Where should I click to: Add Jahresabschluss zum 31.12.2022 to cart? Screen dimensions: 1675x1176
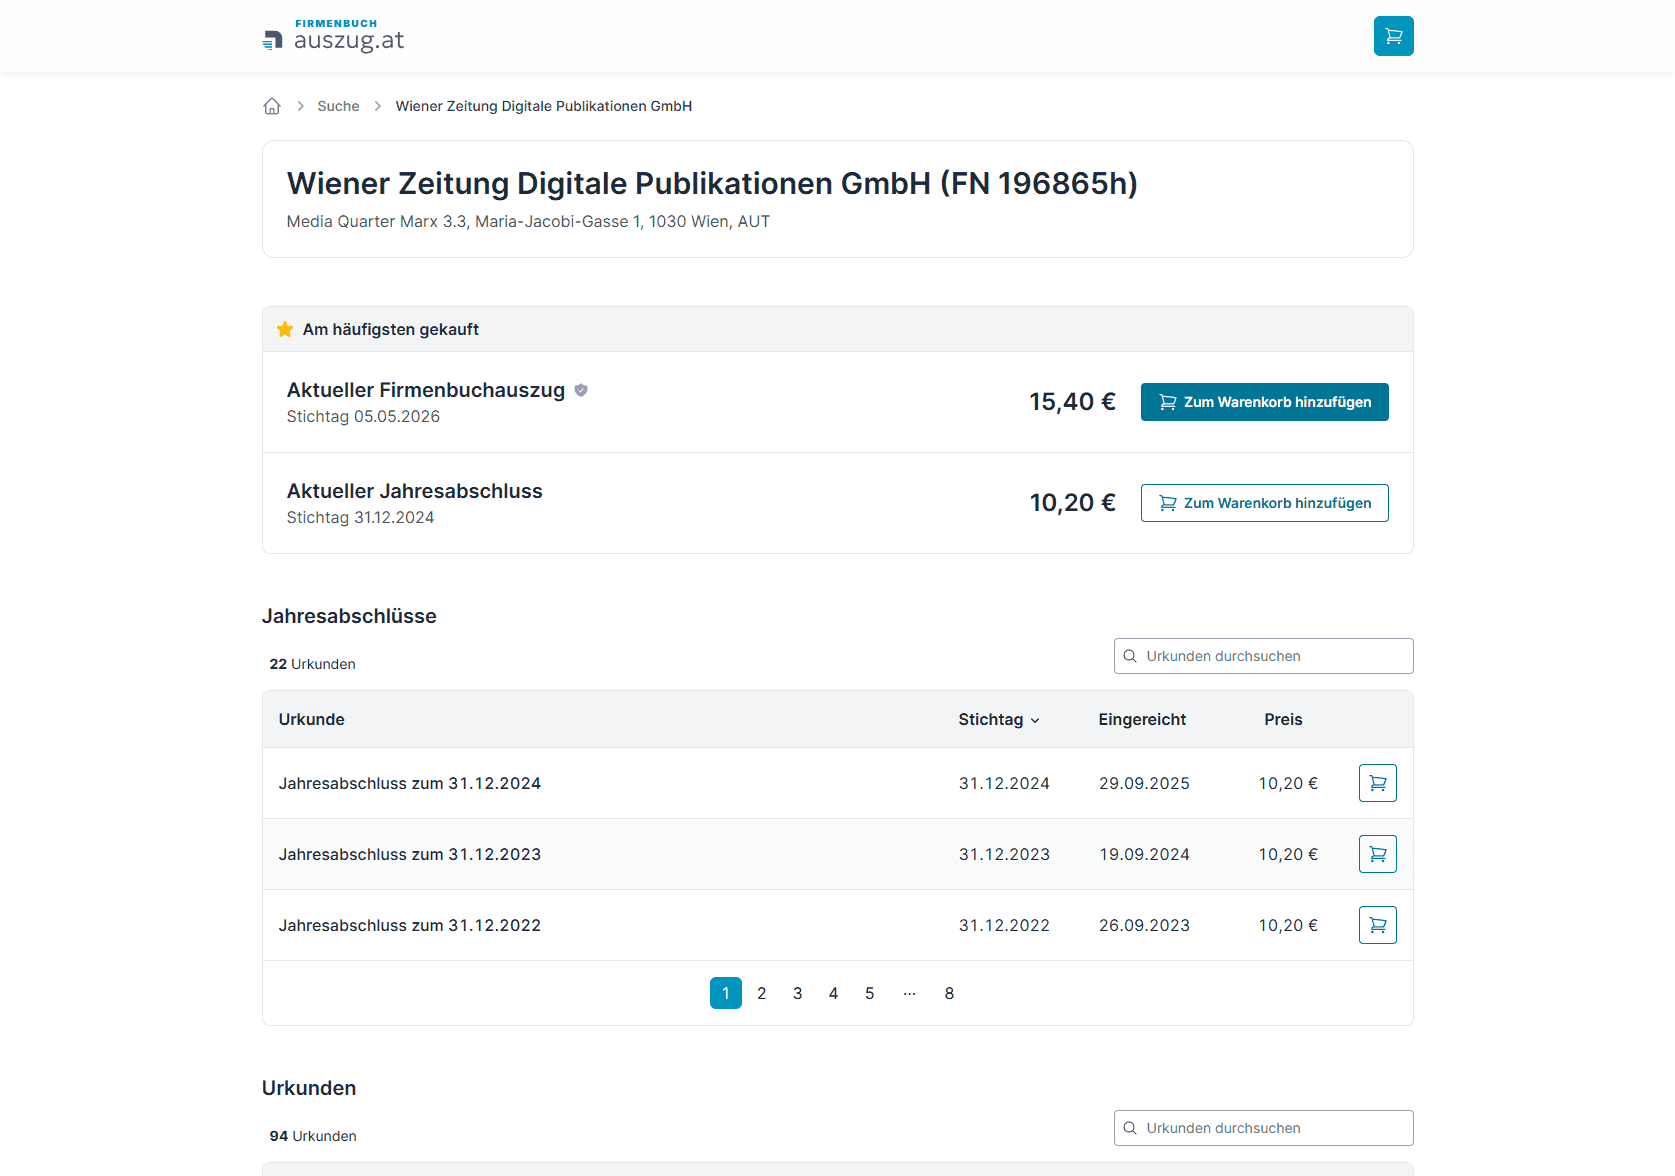(1377, 925)
